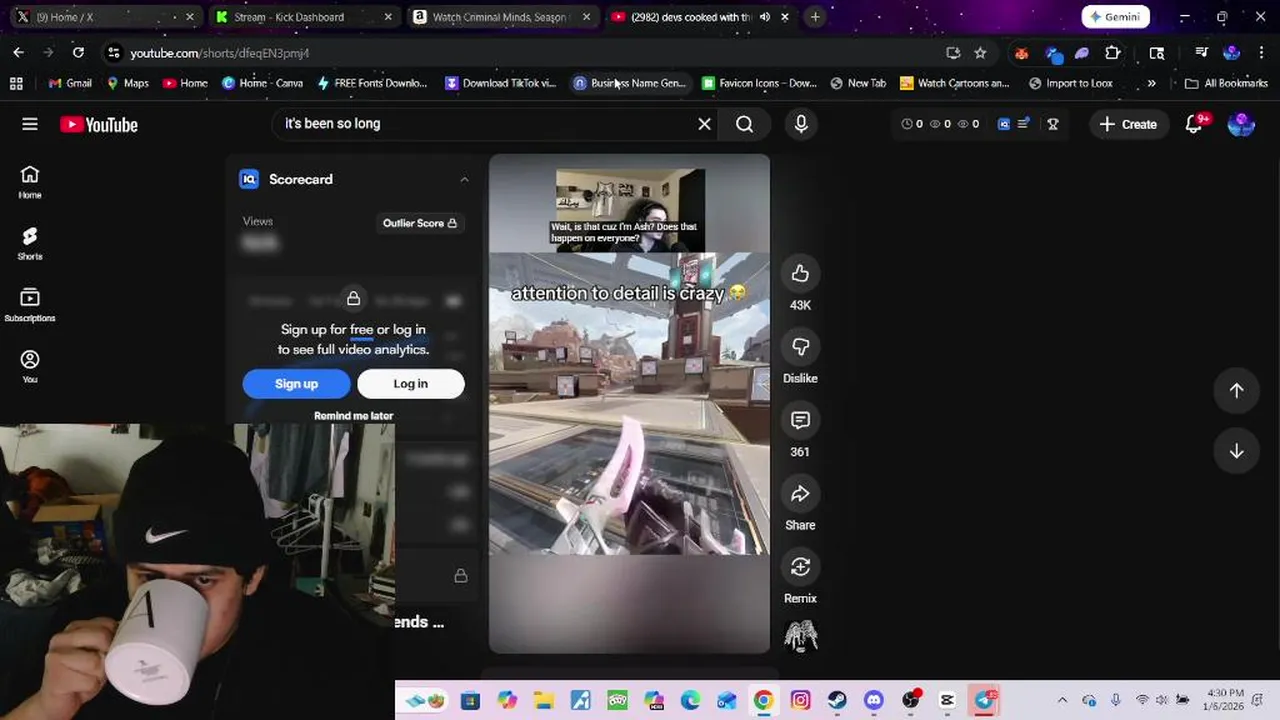Open the Chrome three-dot menu
1280x720 pixels.
pyautogui.click(x=1261, y=53)
